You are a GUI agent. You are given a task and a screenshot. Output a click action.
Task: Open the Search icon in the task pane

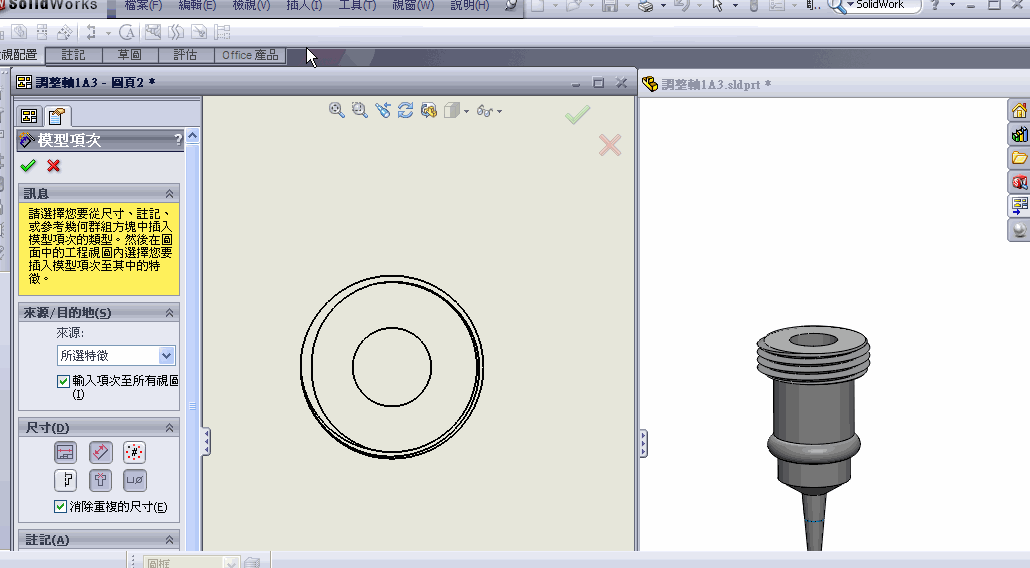(x=1019, y=182)
